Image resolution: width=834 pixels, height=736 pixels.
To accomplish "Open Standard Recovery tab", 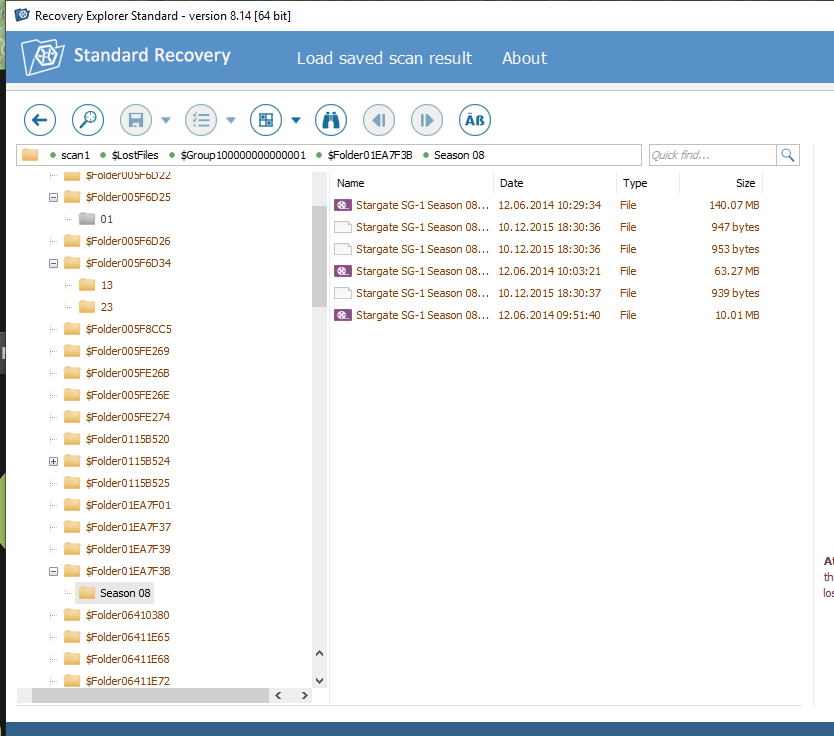I will [x=152, y=55].
